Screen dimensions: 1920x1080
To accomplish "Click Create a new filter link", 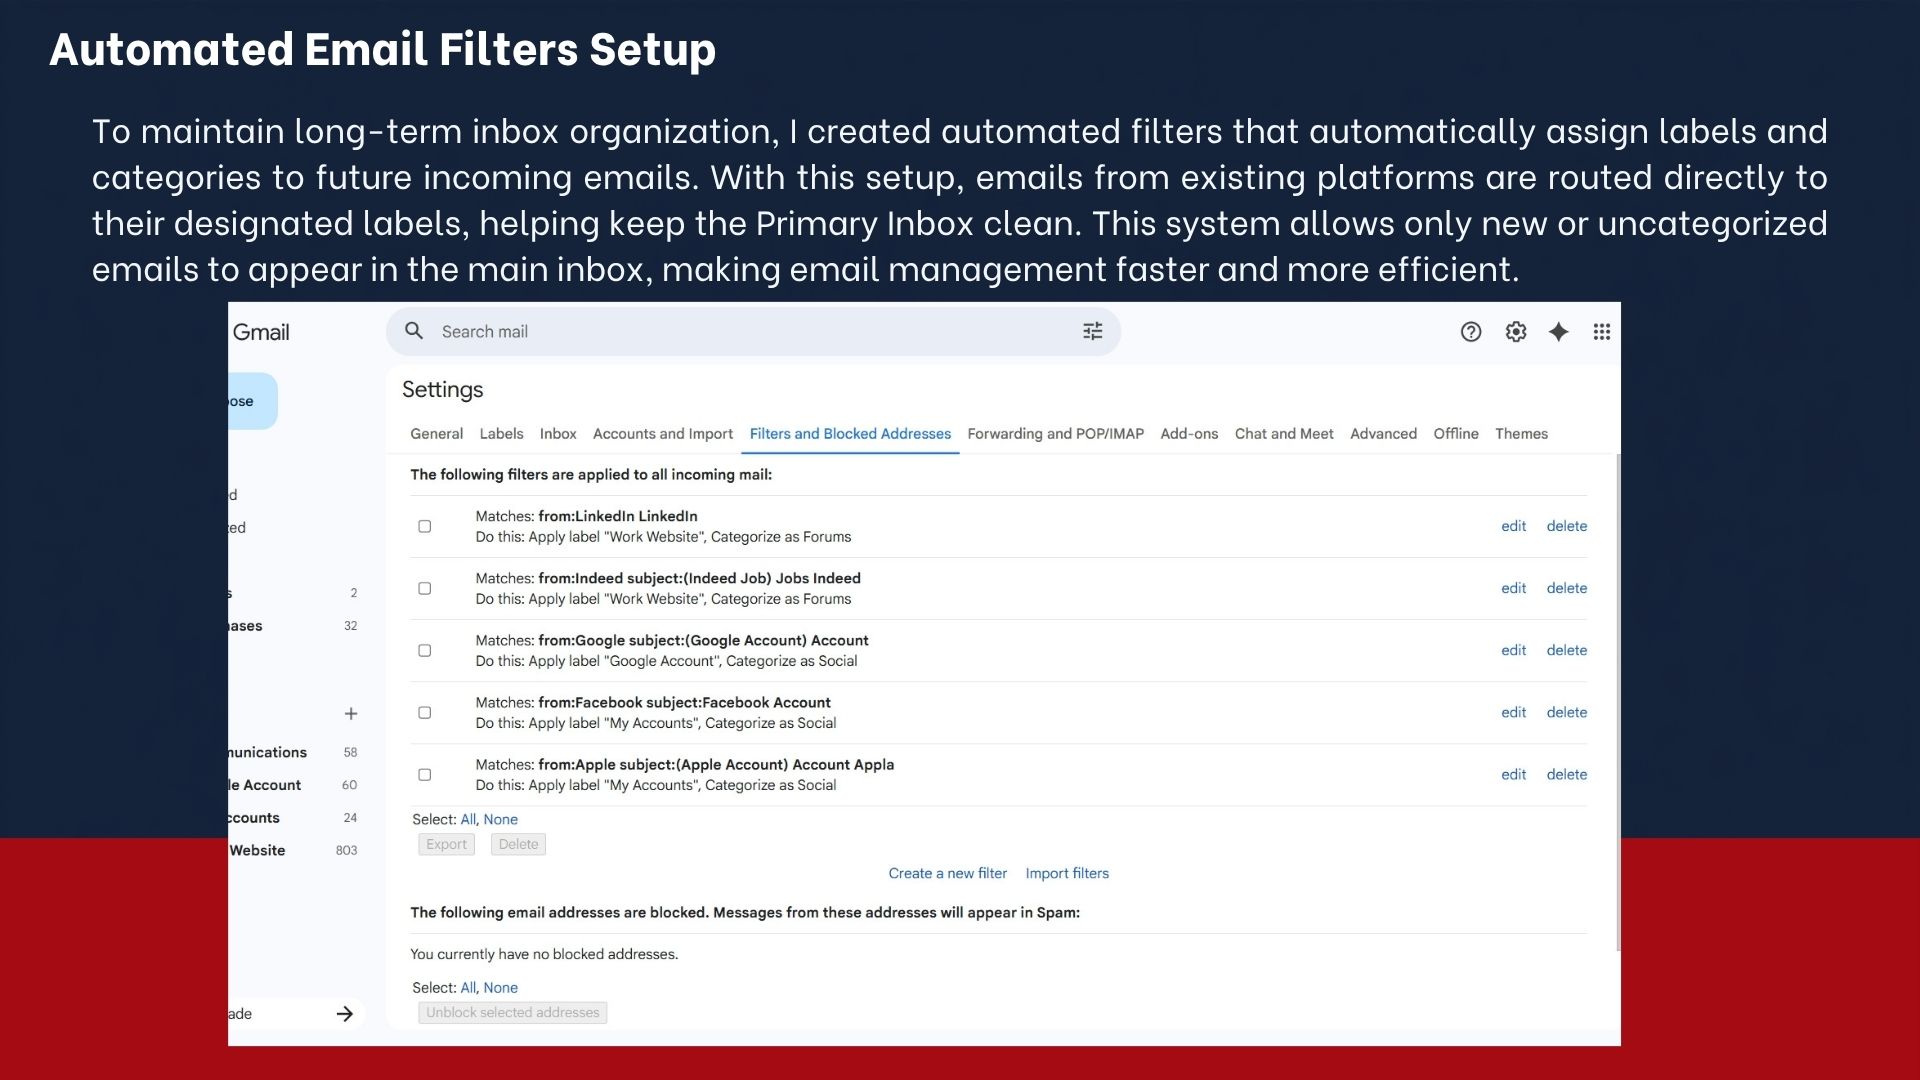I will 947,873.
